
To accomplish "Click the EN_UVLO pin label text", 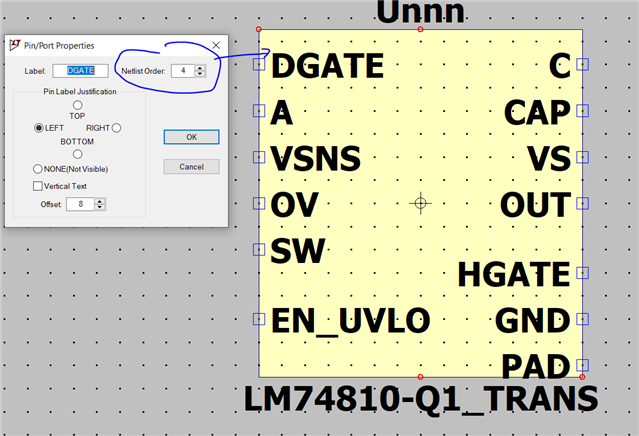I will tap(350, 322).
